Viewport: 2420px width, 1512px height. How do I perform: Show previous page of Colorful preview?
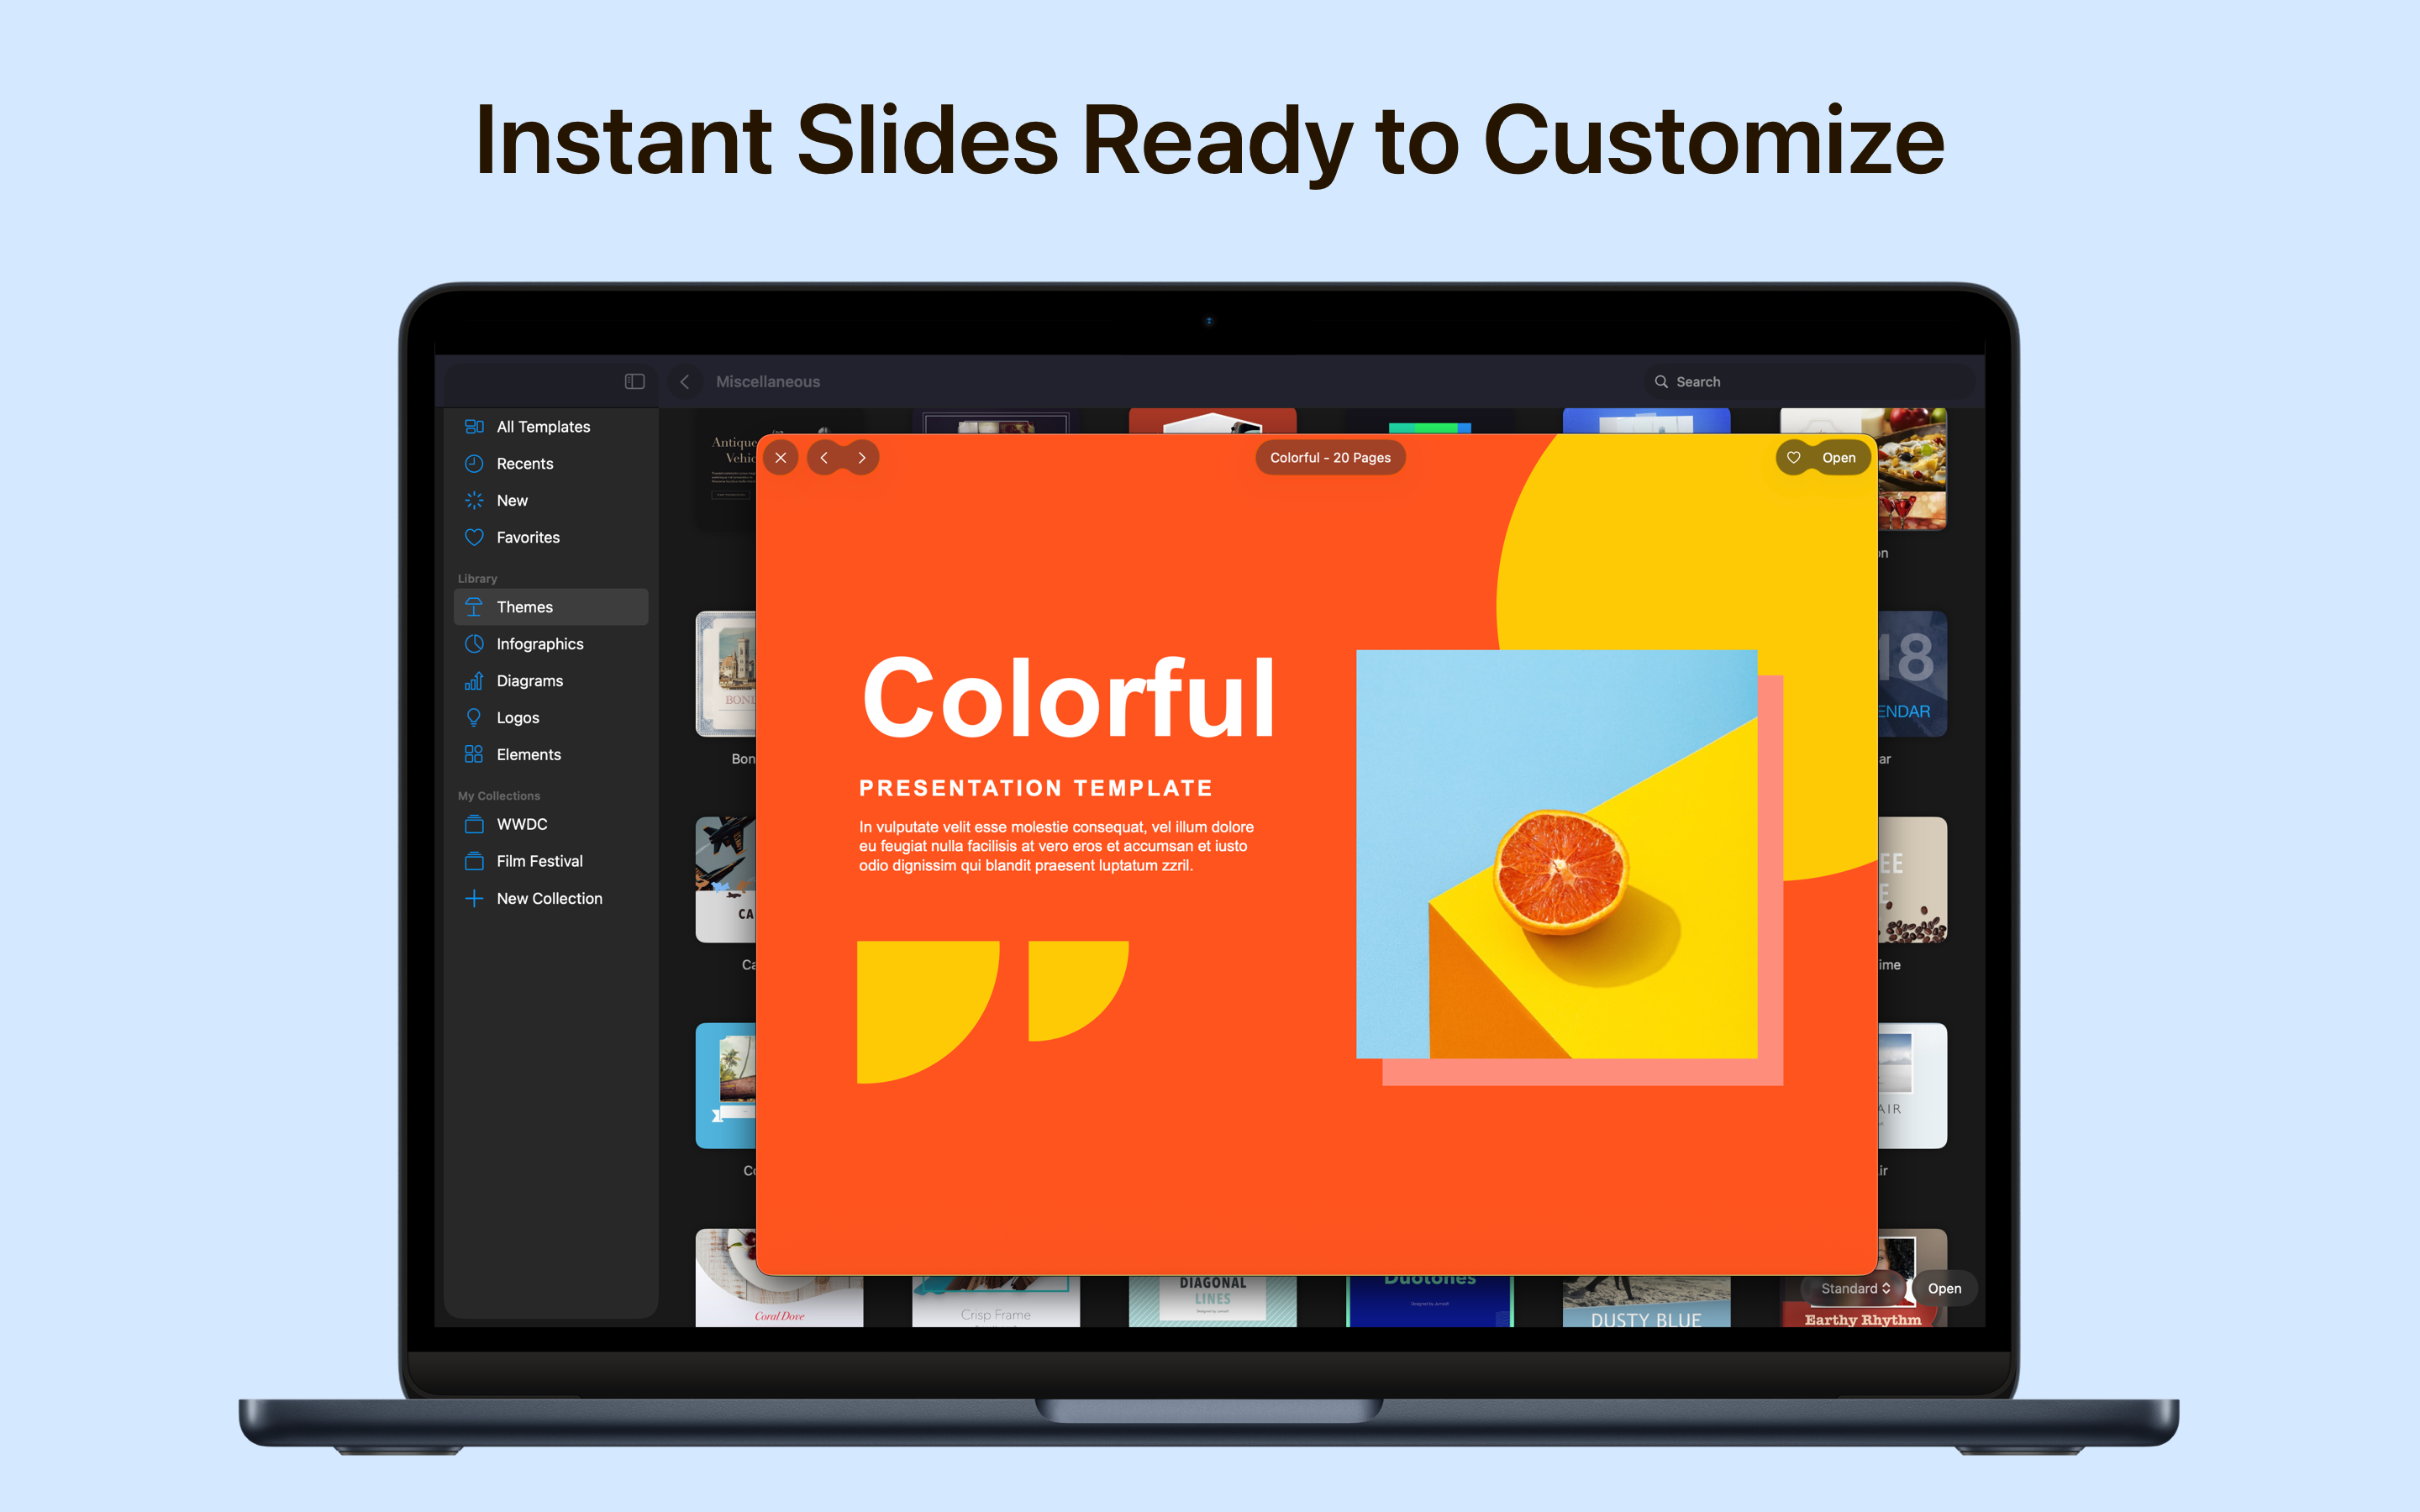(824, 457)
